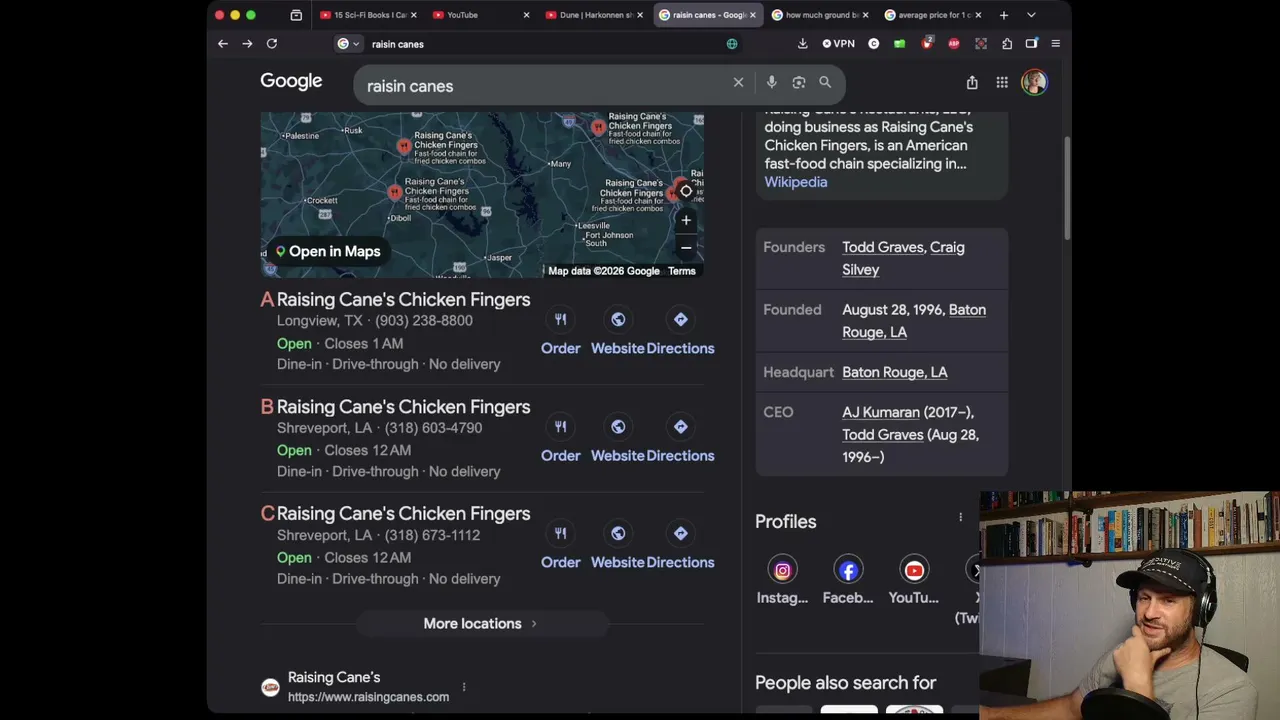The image size is (1280, 720).
Task: Clear the Google search query
Action: coord(738,83)
